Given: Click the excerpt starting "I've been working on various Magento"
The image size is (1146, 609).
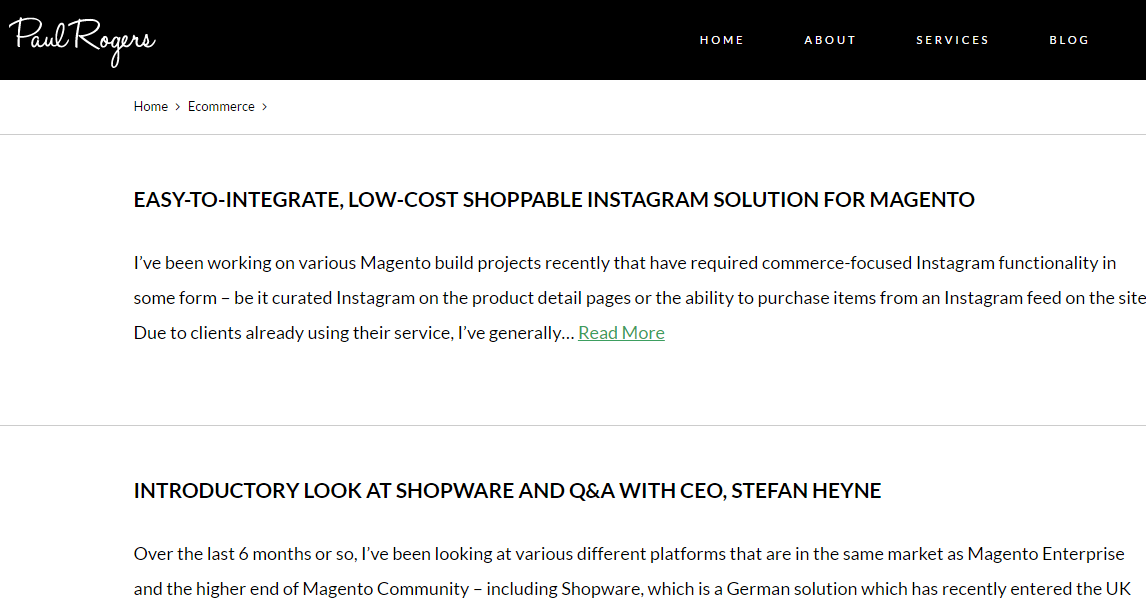Looking at the screenshot, I should pos(640,298).
